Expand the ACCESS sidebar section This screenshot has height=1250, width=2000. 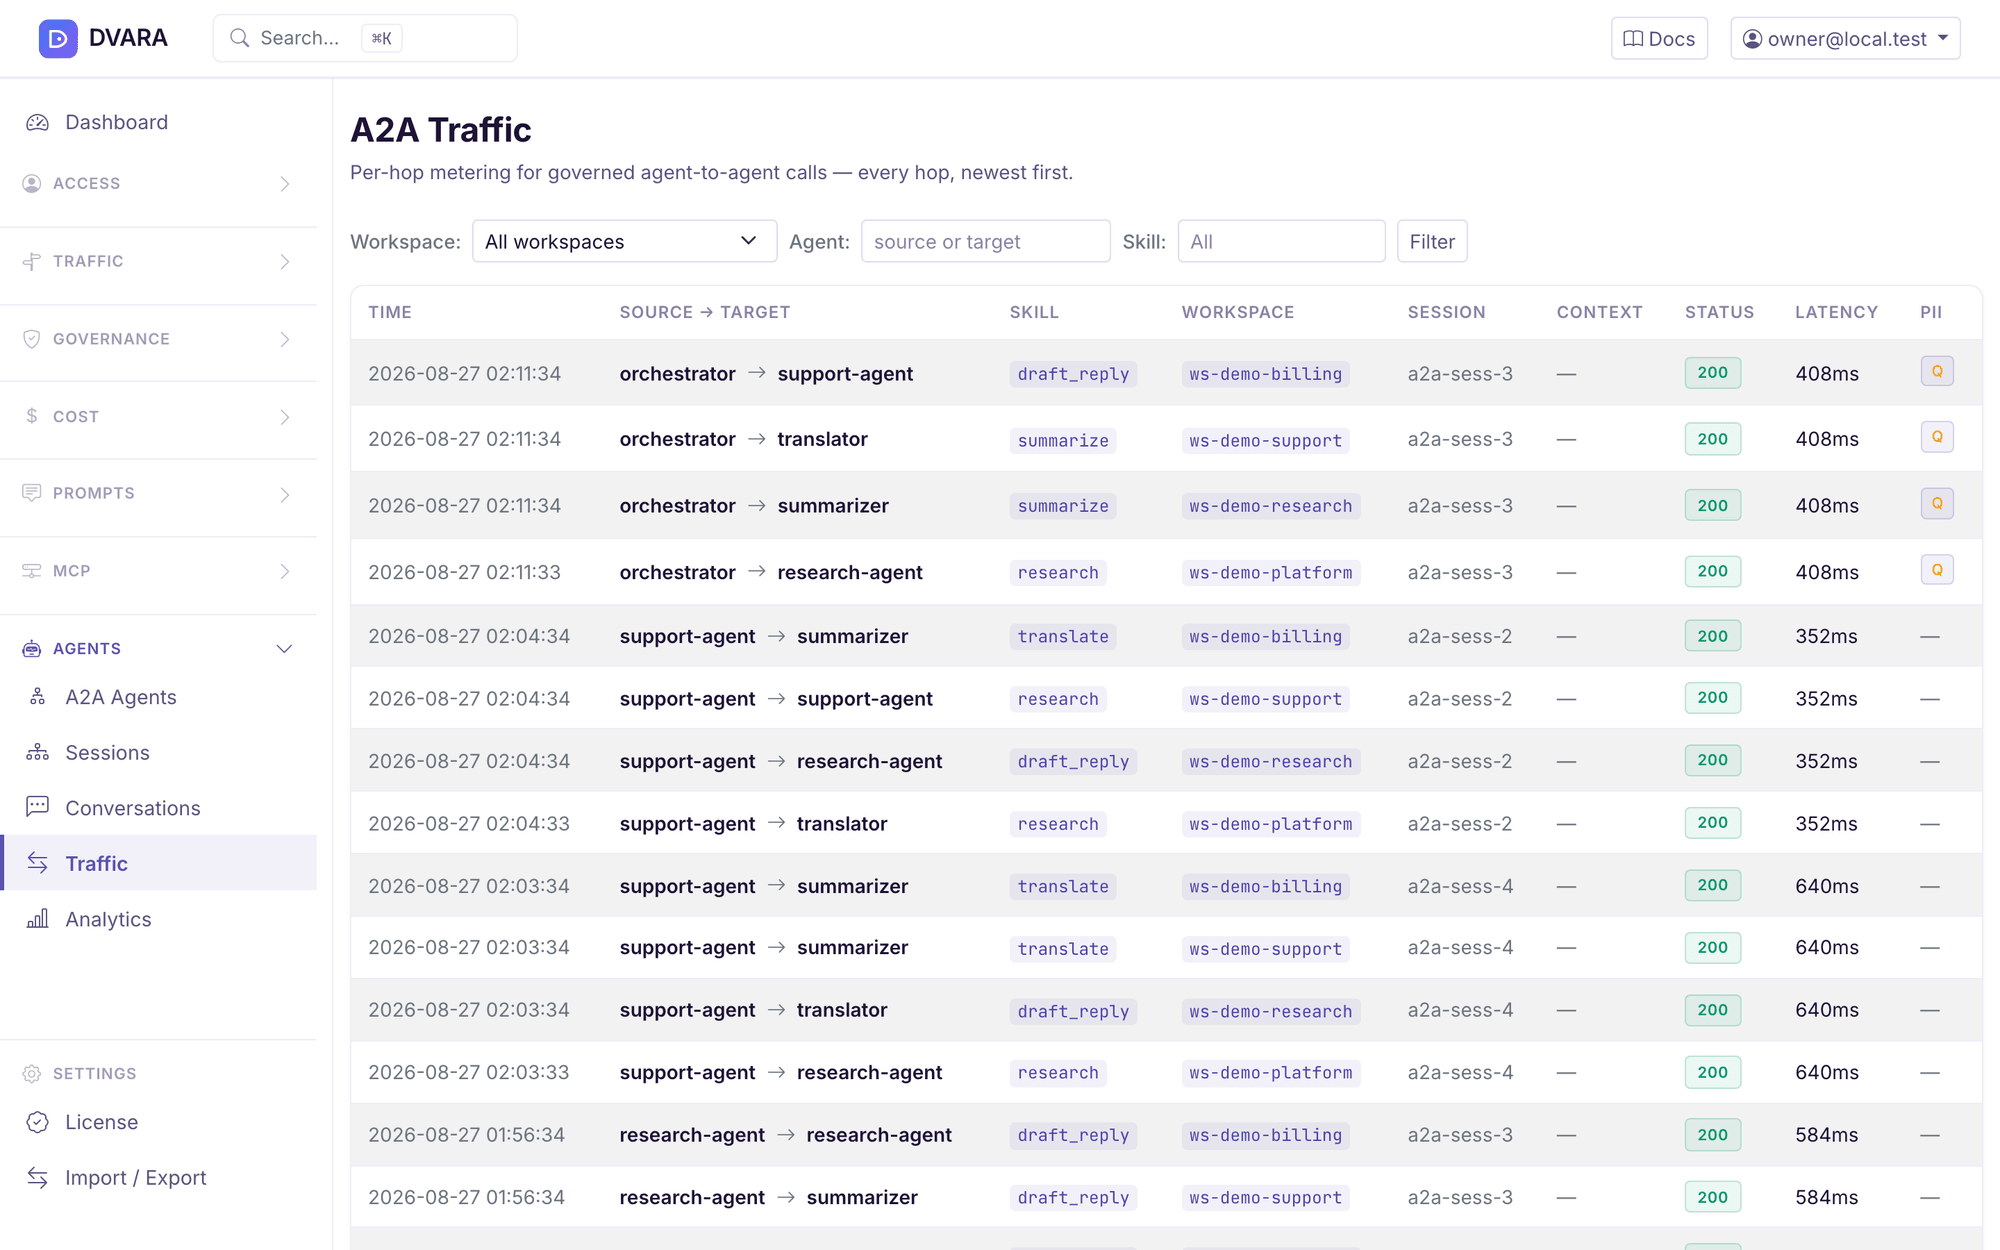(158, 184)
